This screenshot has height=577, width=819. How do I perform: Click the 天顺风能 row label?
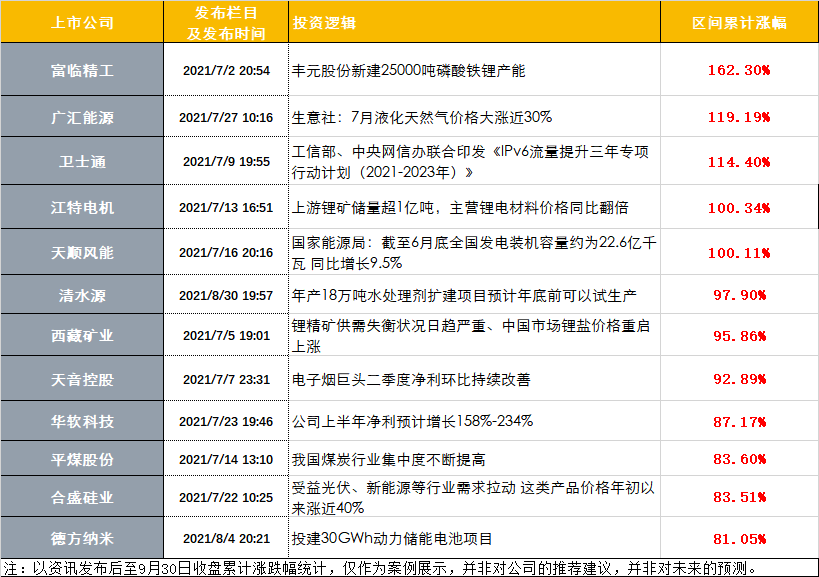click(x=82, y=252)
